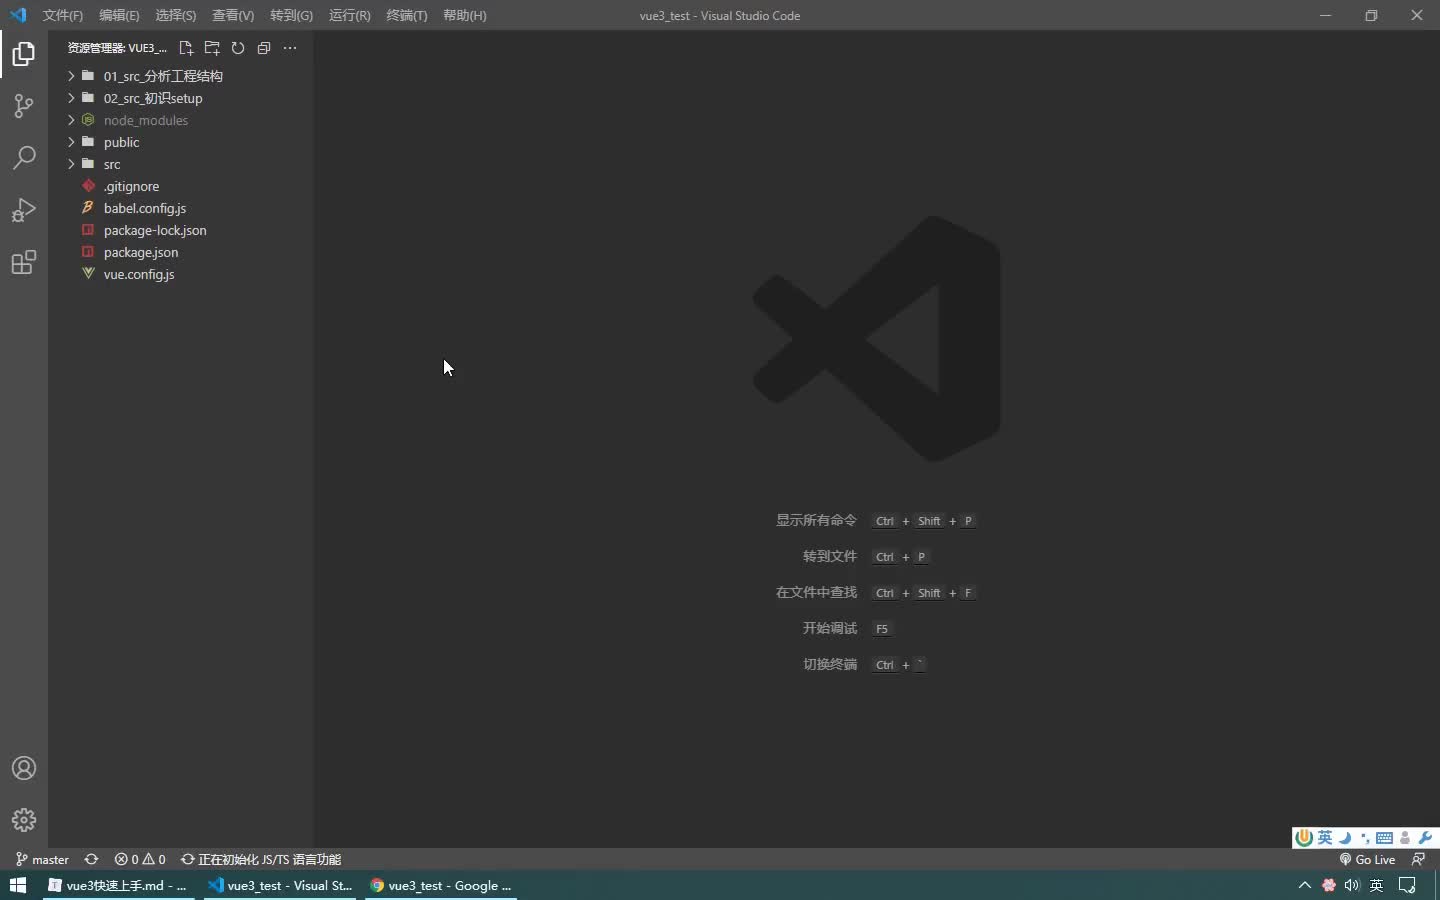Open the Run and Debug view
The height and width of the screenshot is (900, 1440).
(24, 210)
